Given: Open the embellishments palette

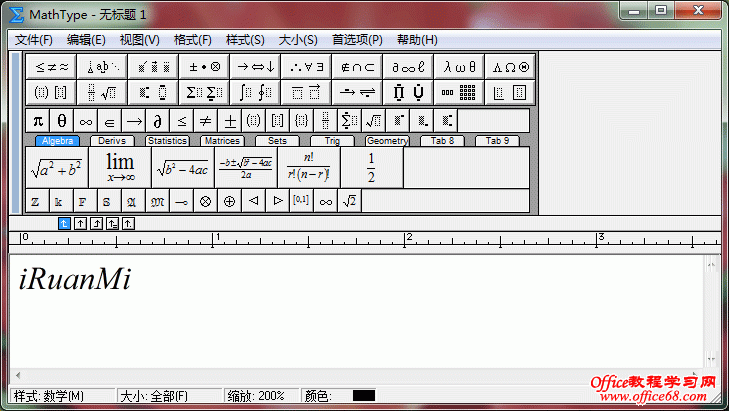Looking at the screenshot, I should (x=153, y=67).
